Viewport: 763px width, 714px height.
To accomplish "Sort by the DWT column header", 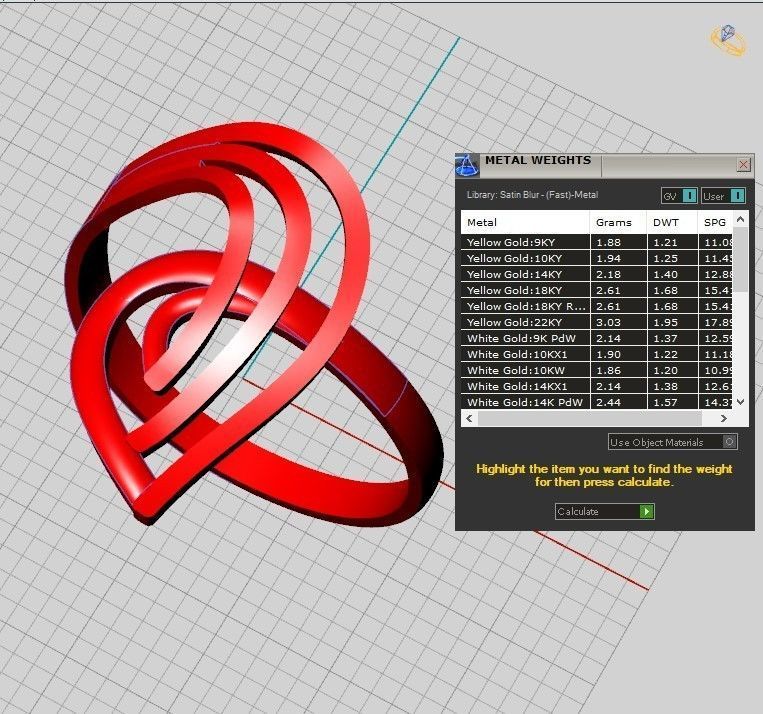I will tap(672, 222).
